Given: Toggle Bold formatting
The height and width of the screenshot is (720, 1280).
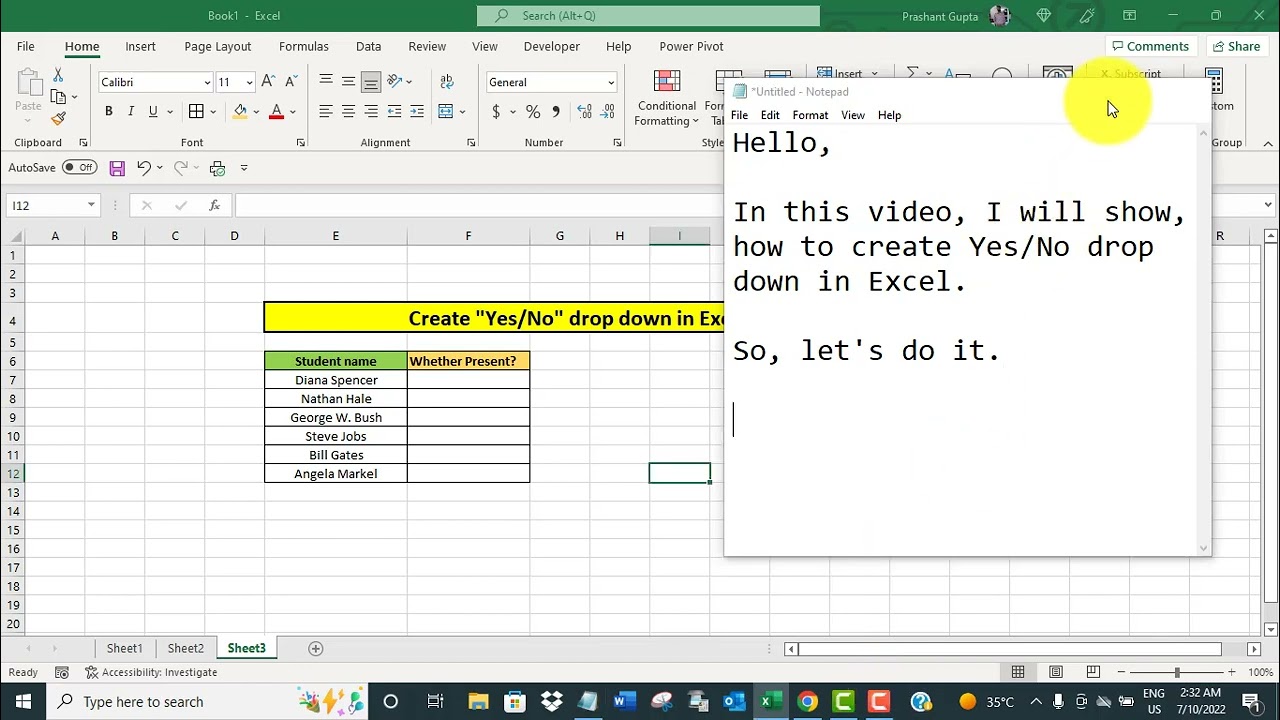Looking at the screenshot, I should (108, 111).
